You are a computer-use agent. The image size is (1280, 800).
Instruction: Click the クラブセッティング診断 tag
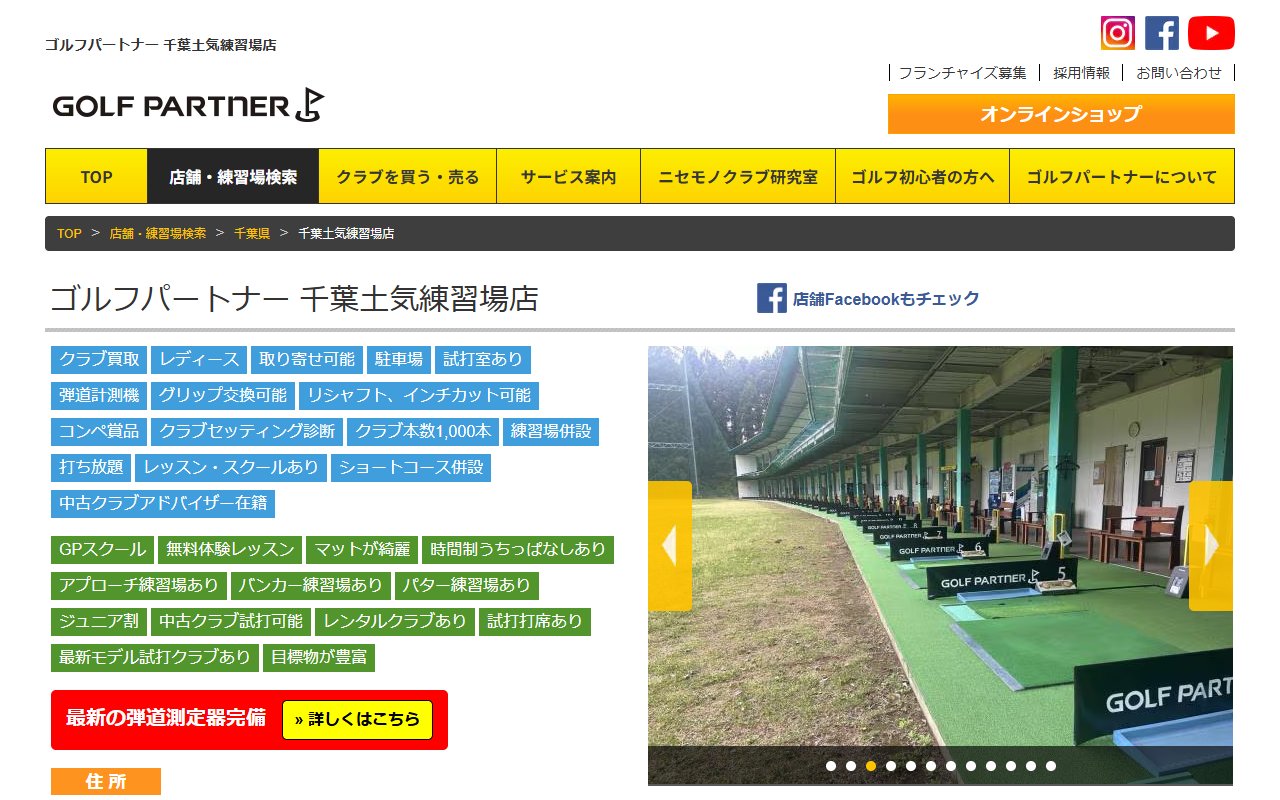tap(247, 432)
